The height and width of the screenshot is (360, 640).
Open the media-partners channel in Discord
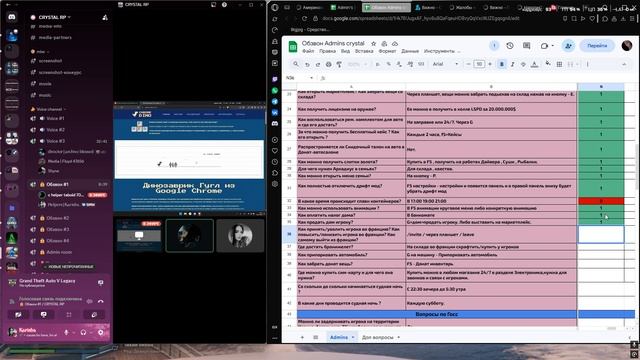click(55, 38)
